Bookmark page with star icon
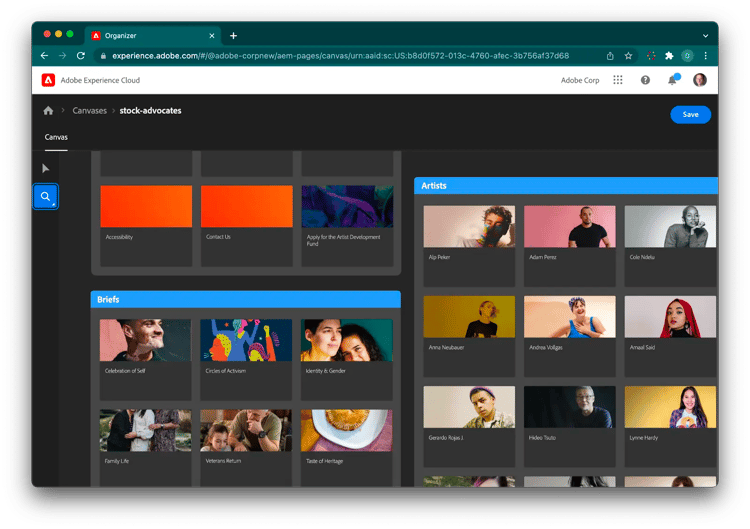750x529 pixels. coord(628,56)
